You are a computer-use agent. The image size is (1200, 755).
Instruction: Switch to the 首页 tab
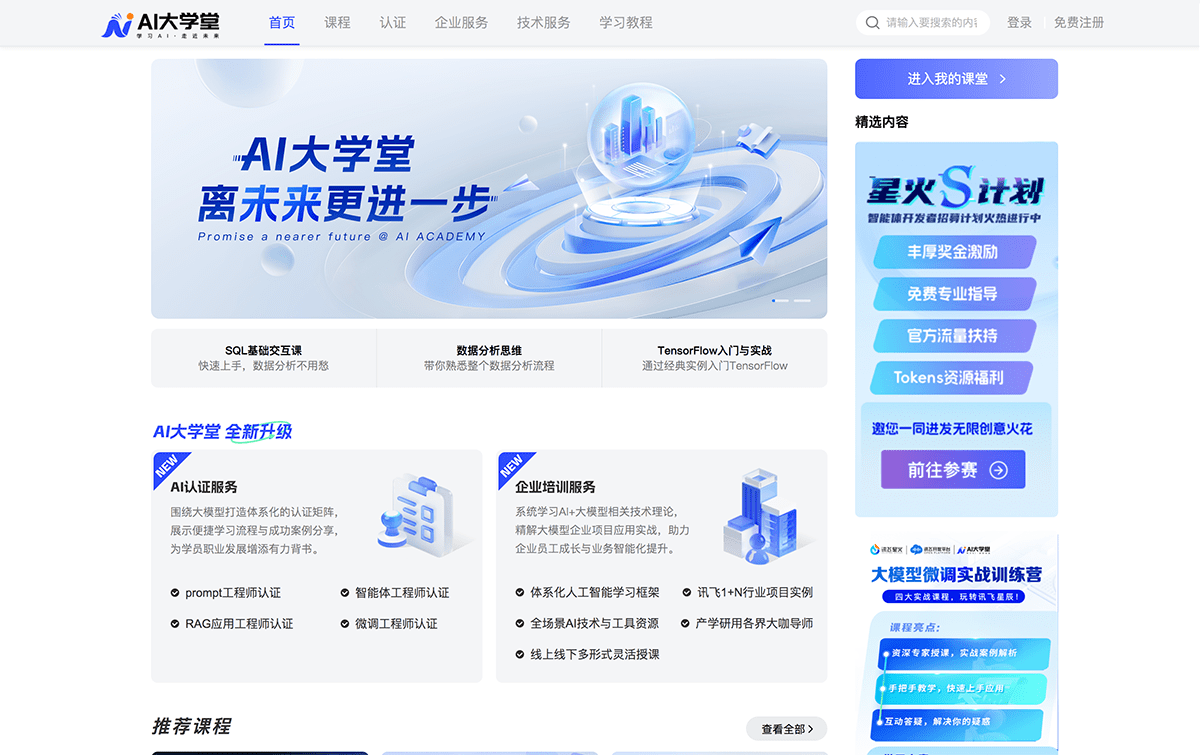(x=281, y=22)
